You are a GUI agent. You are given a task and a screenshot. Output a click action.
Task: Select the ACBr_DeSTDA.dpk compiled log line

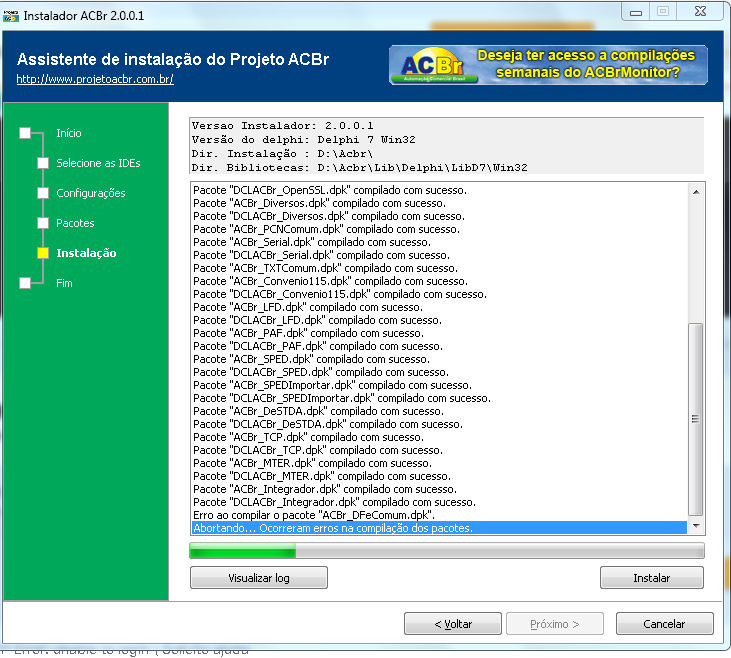point(439,411)
